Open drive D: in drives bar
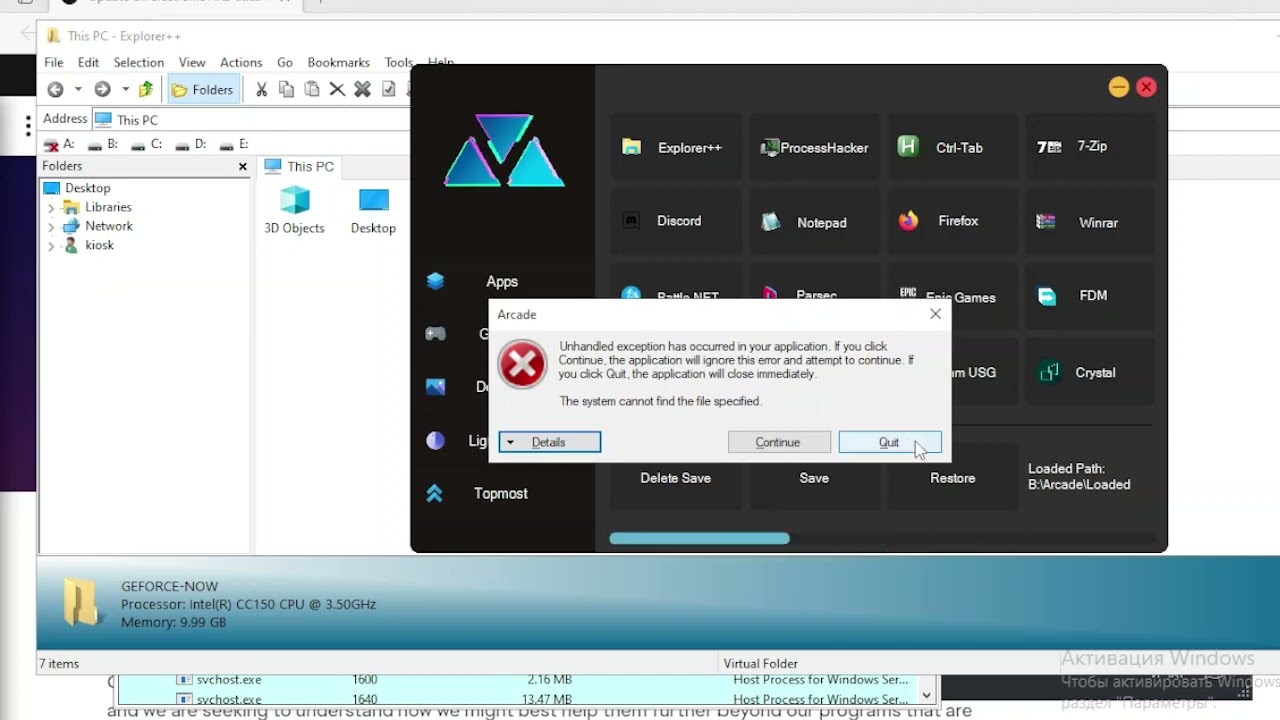The height and width of the screenshot is (720, 1280). tap(190, 144)
